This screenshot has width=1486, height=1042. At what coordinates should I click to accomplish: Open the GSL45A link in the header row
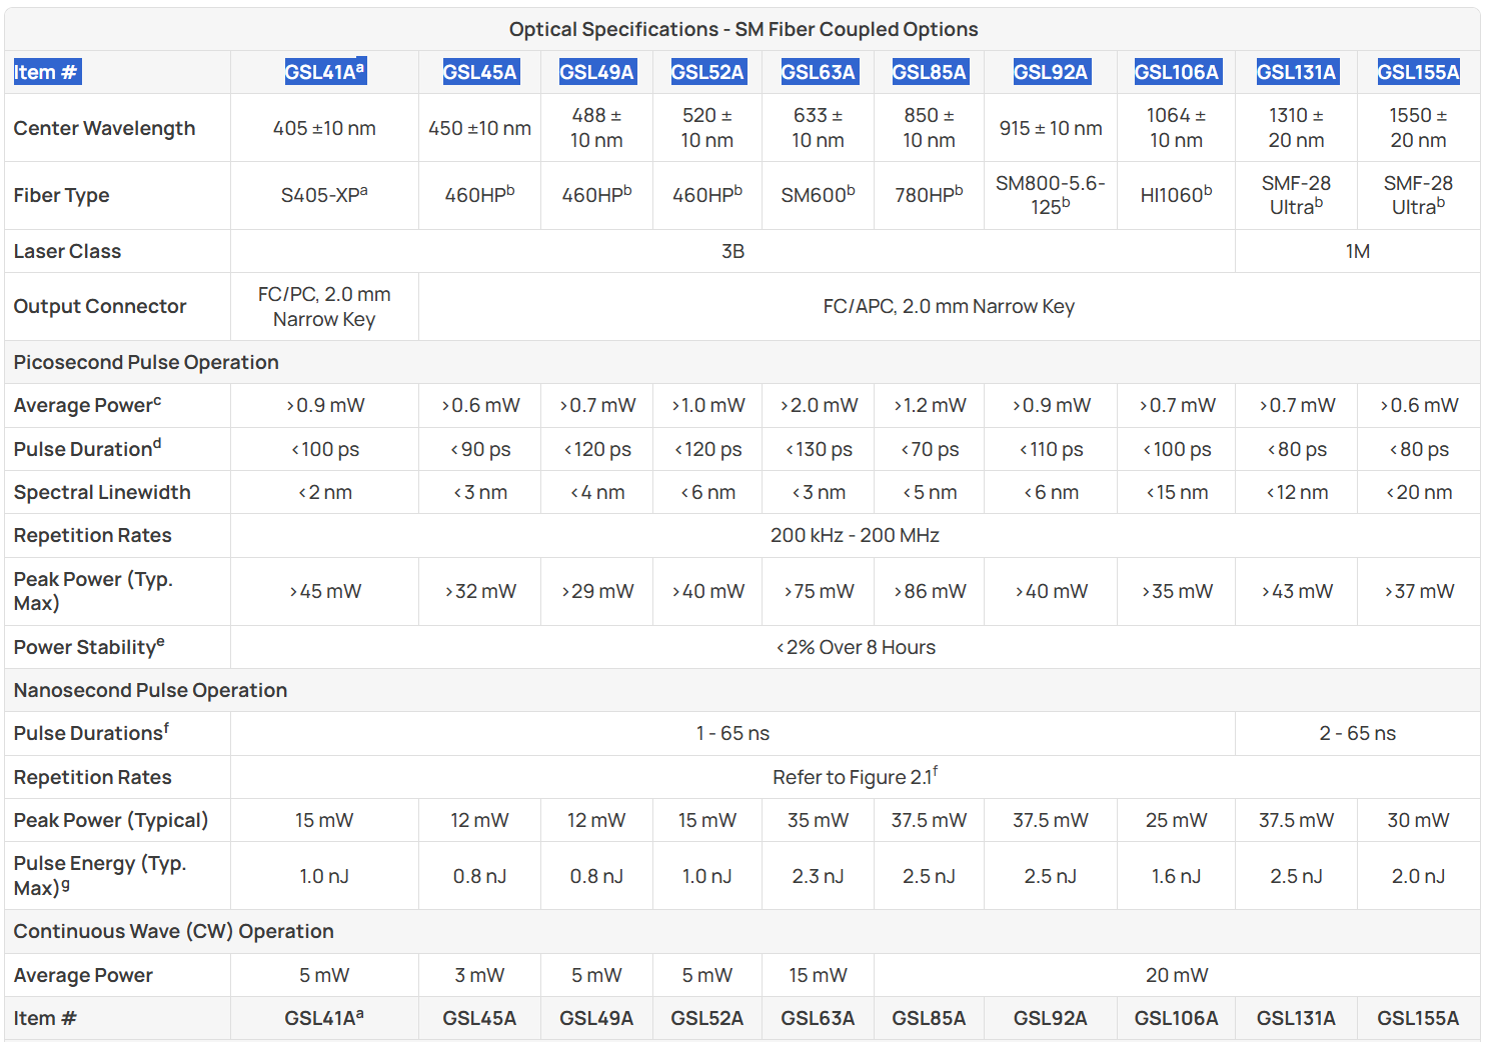[480, 72]
